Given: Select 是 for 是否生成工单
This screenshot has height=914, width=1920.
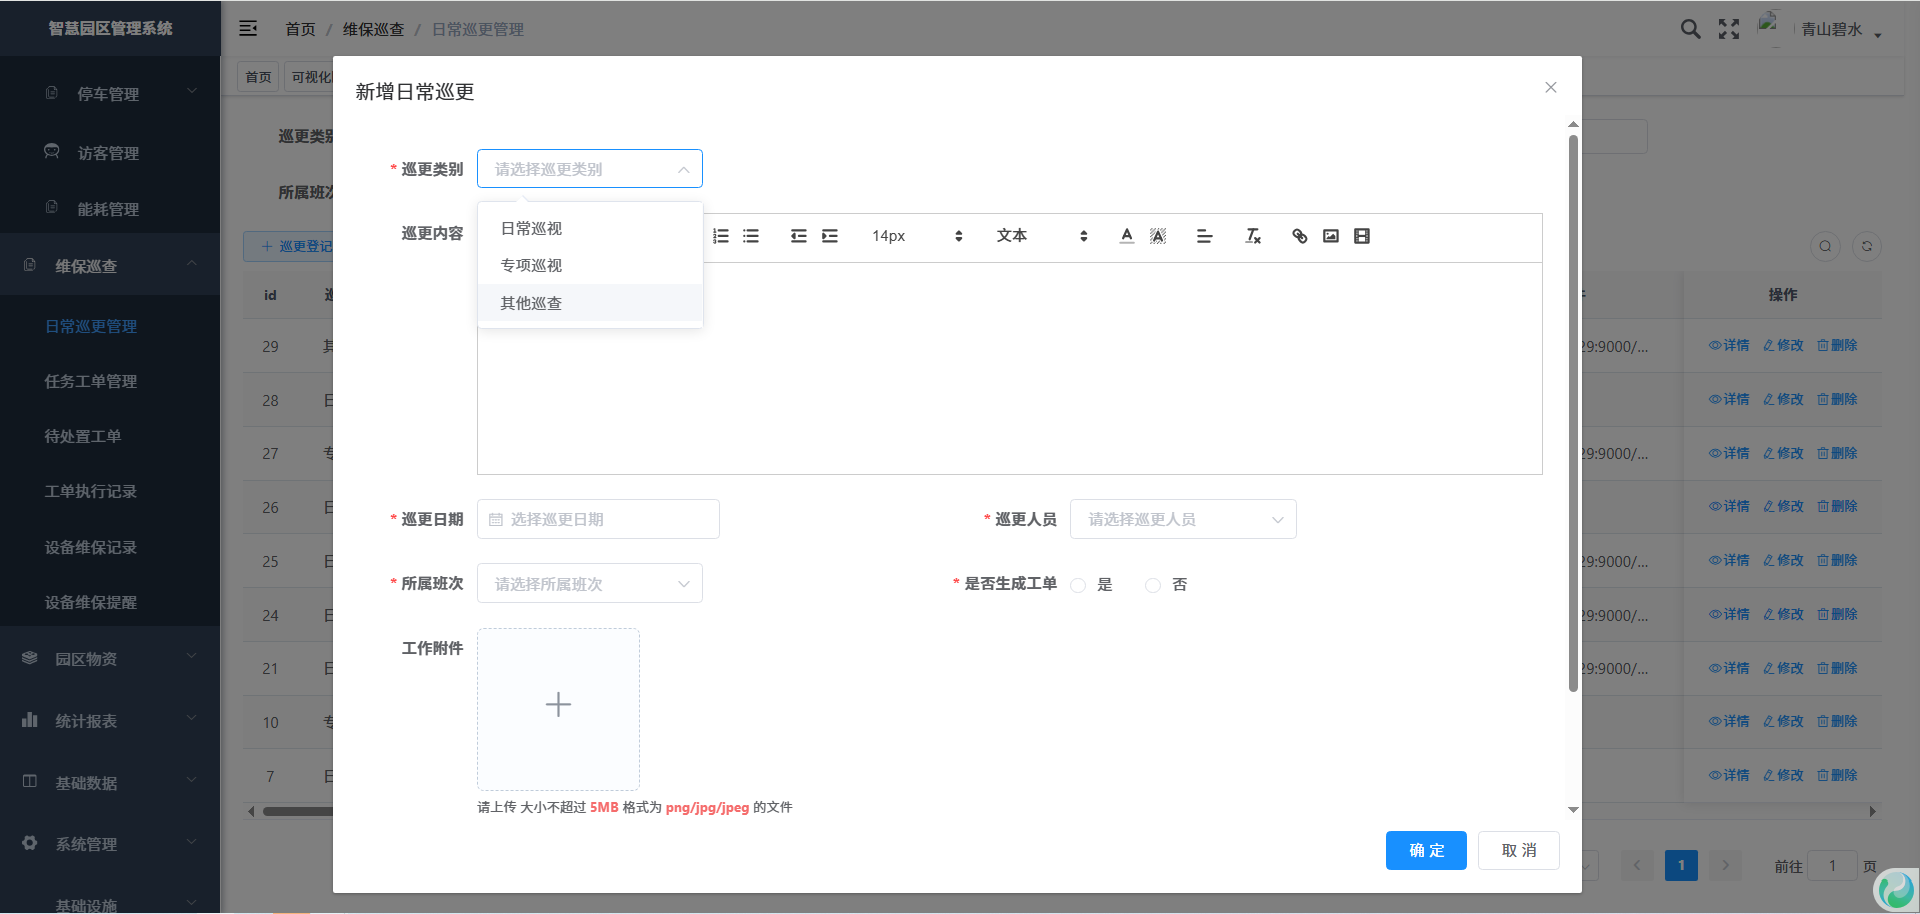Looking at the screenshot, I should 1079,585.
